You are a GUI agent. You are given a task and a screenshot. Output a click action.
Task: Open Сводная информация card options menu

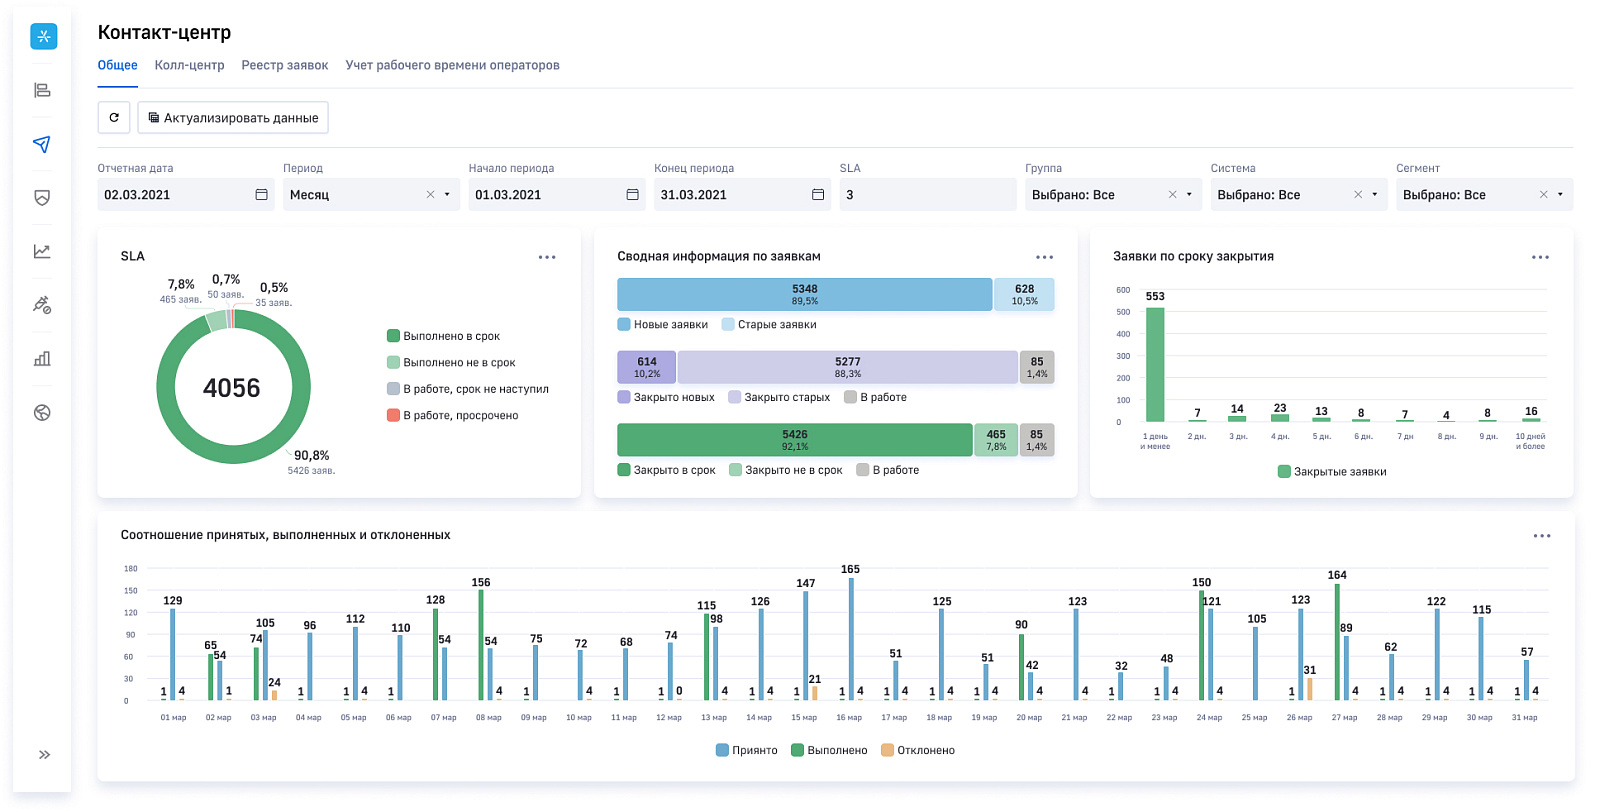pos(1045,257)
